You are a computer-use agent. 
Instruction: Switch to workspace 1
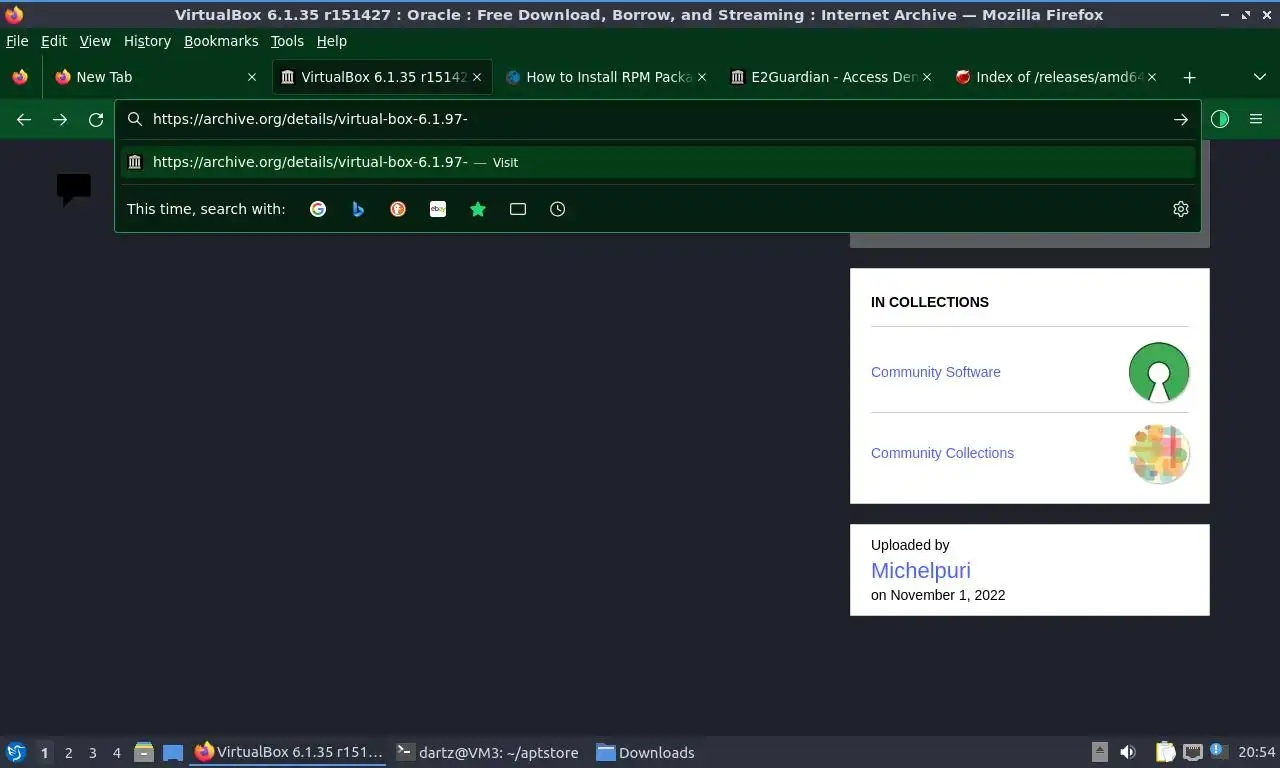tap(44, 753)
